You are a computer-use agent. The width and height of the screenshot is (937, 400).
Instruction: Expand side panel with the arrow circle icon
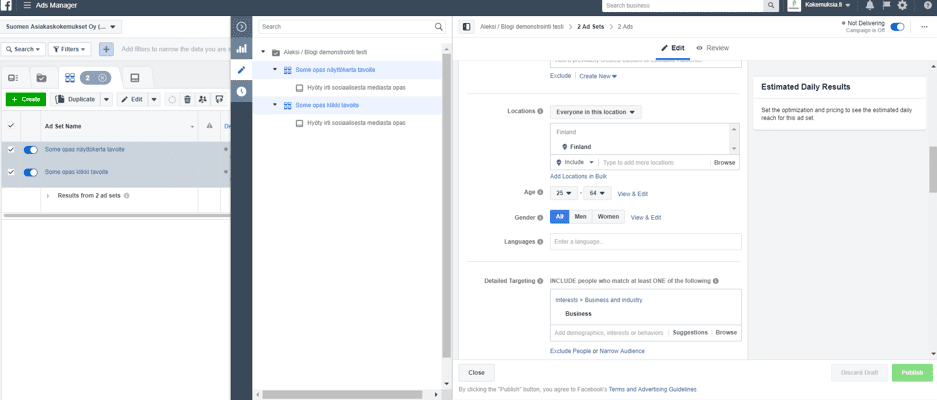[x=241, y=27]
